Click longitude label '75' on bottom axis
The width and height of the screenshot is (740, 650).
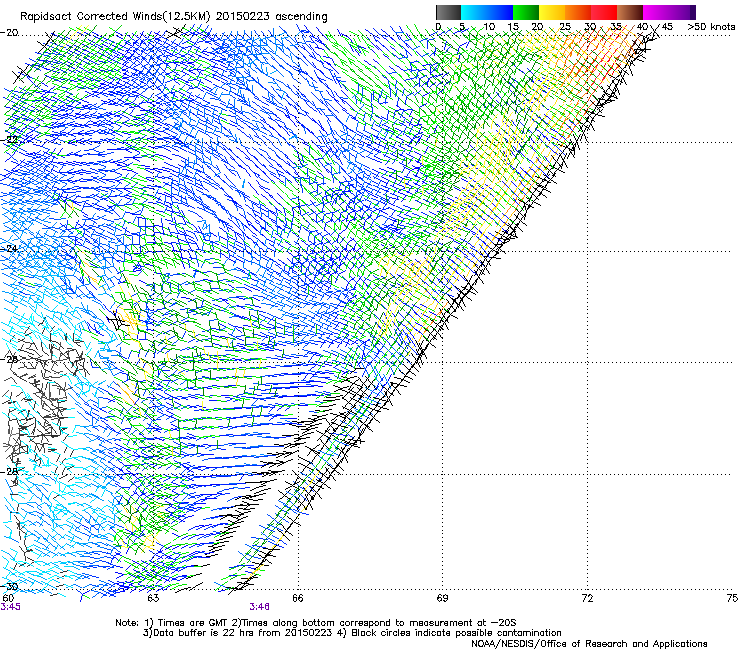(x=732, y=598)
